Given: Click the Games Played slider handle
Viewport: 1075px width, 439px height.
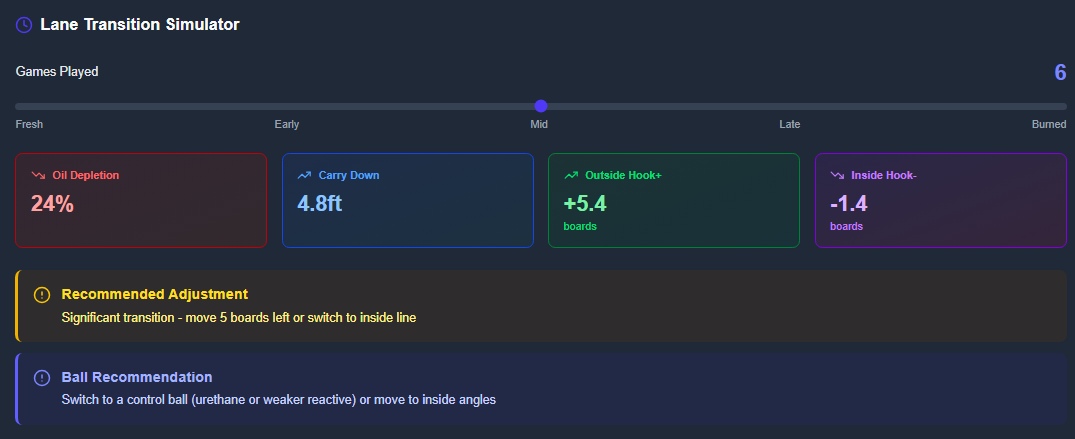Looking at the screenshot, I should (x=541, y=106).
